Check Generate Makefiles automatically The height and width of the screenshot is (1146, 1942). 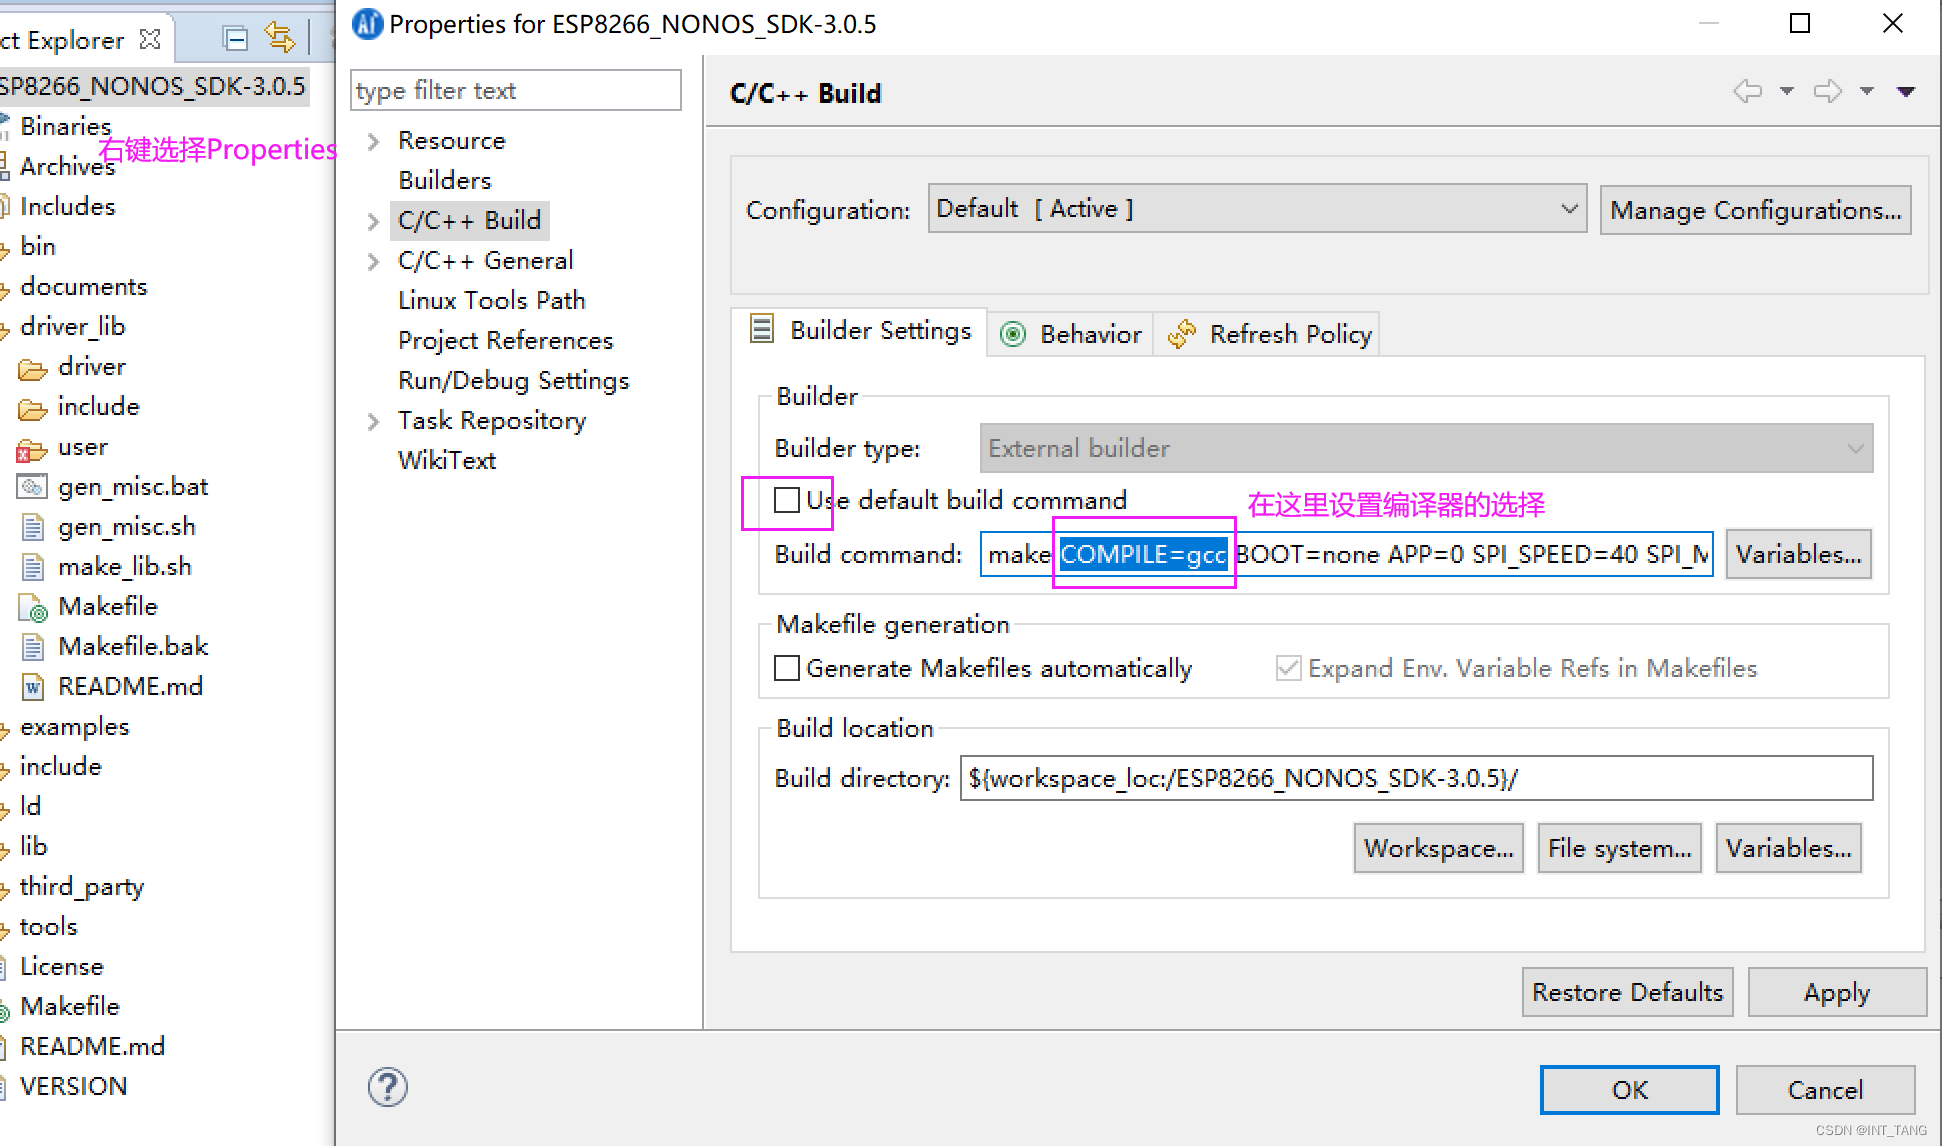788,668
